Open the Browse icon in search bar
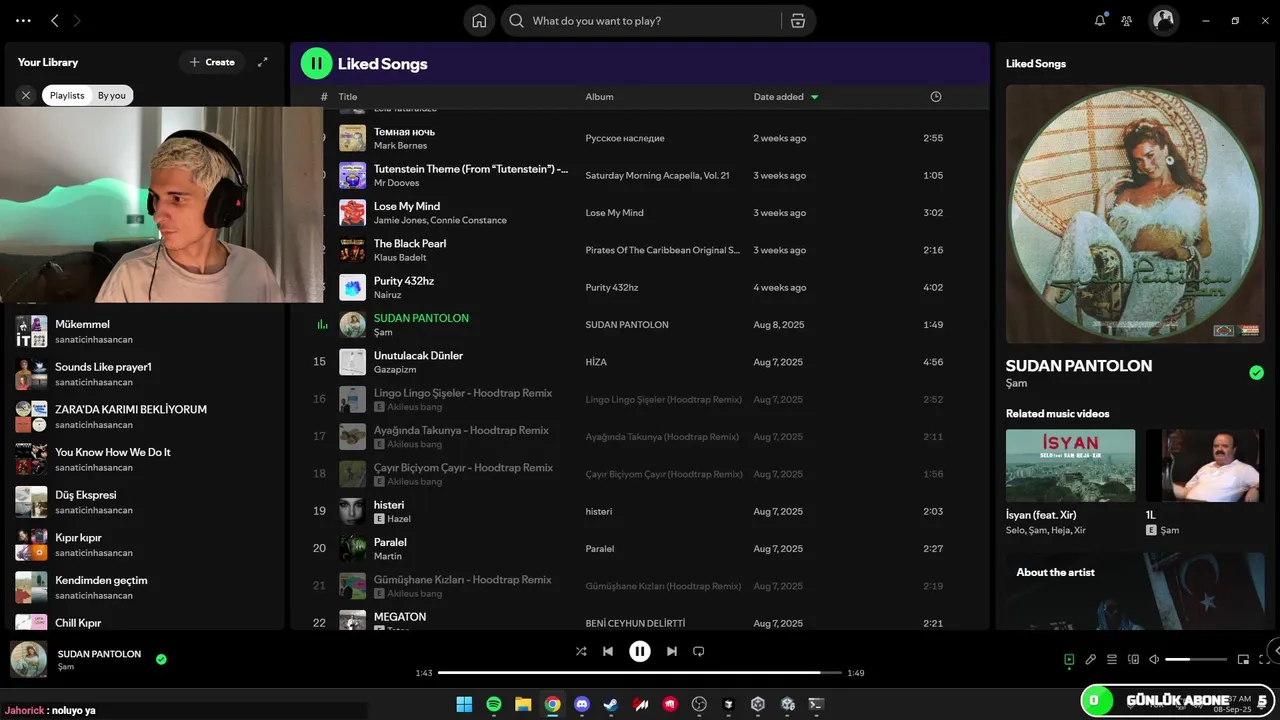The height and width of the screenshot is (720, 1280). click(x=797, y=21)
